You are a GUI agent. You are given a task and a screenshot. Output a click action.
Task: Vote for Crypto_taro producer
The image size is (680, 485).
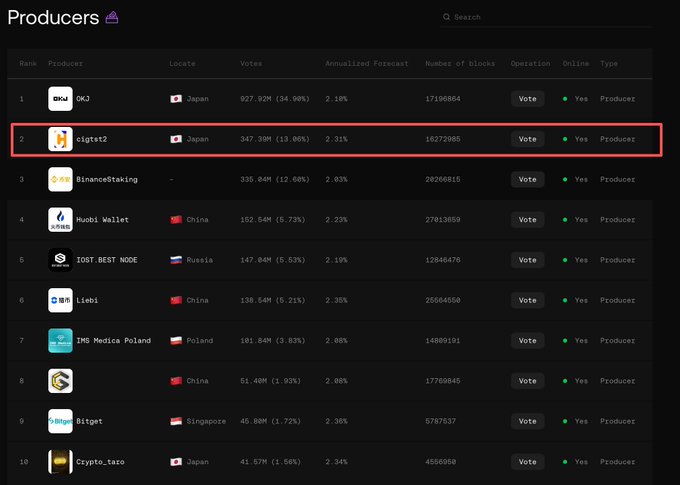point(527,462)
